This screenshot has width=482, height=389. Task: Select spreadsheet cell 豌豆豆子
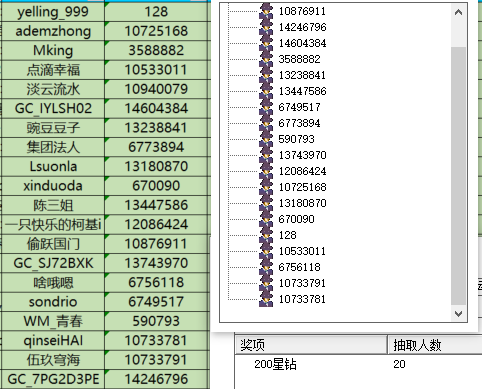click(x=53, y=128)
